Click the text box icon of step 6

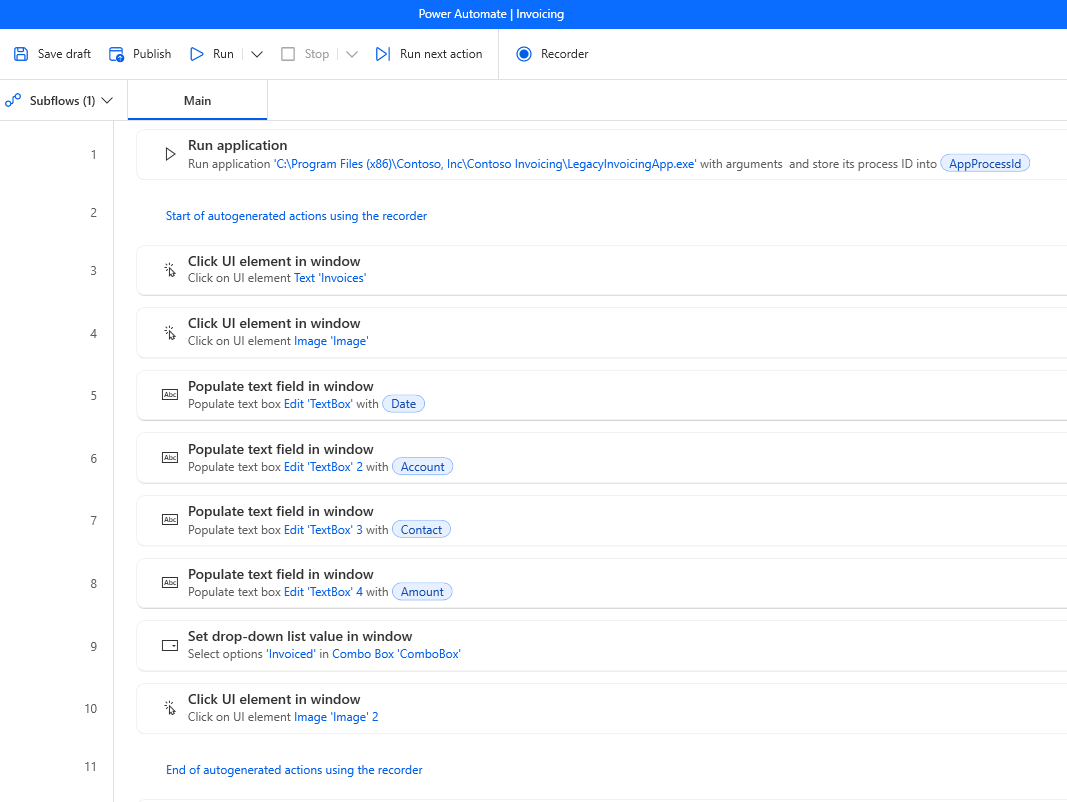click(x=169, y=457)
